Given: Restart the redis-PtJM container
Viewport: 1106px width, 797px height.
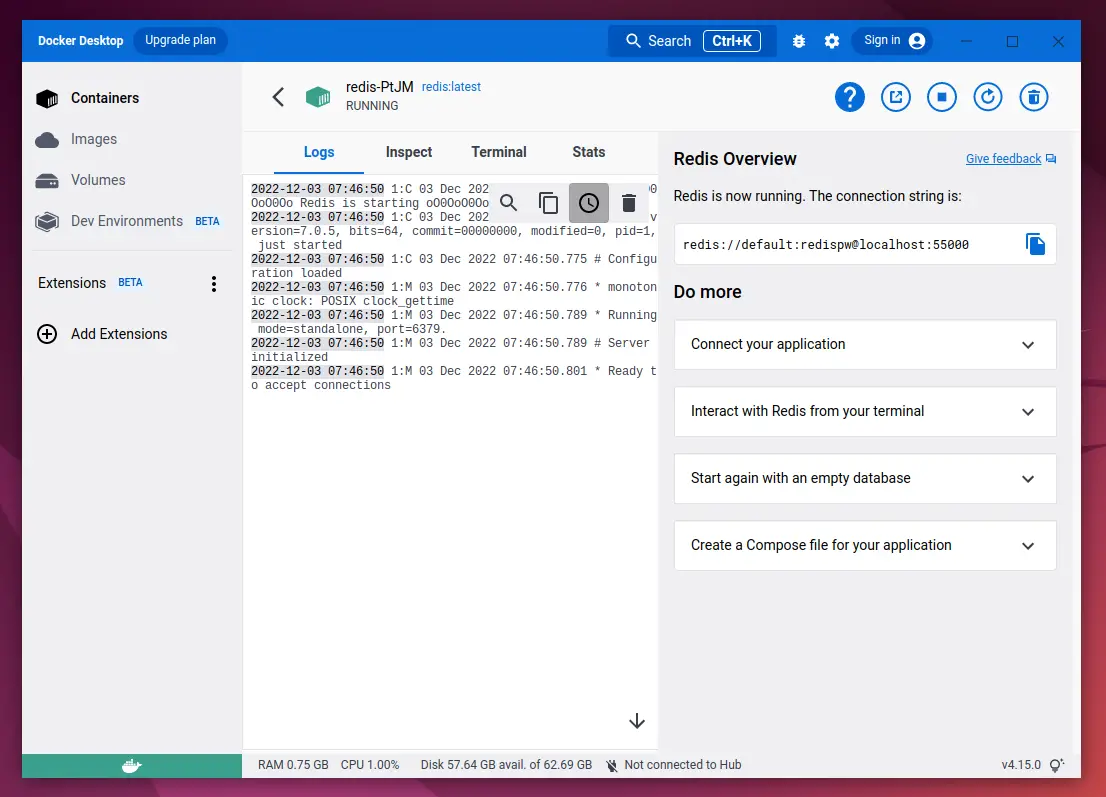Looking at the screenshot, I should click(x=988, y=97).
